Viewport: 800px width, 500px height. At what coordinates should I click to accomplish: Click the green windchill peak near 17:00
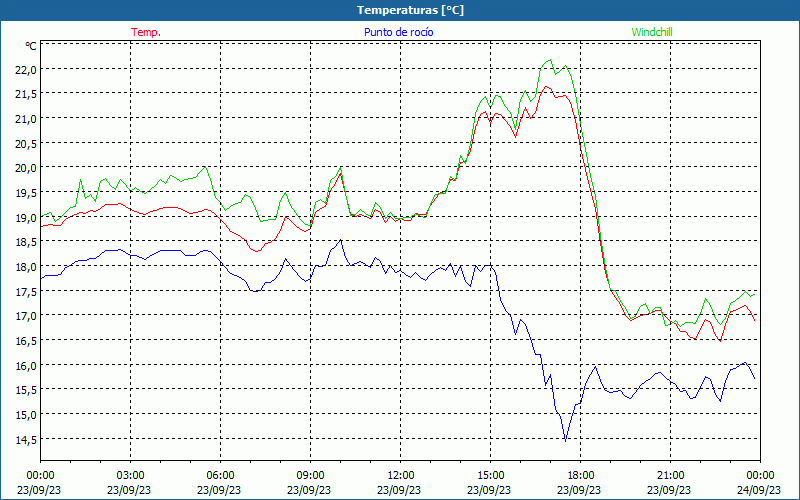click(x=550, y=60)
